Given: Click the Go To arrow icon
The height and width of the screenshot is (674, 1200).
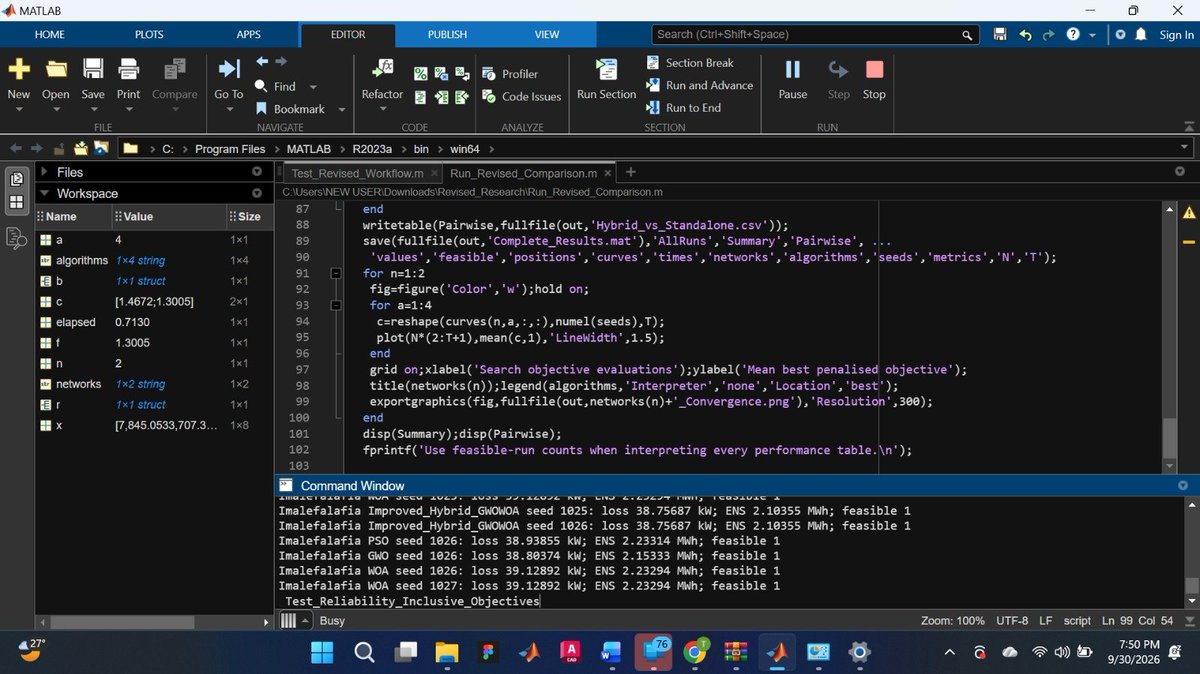Looking at the screenshot, I should [229, 69].
